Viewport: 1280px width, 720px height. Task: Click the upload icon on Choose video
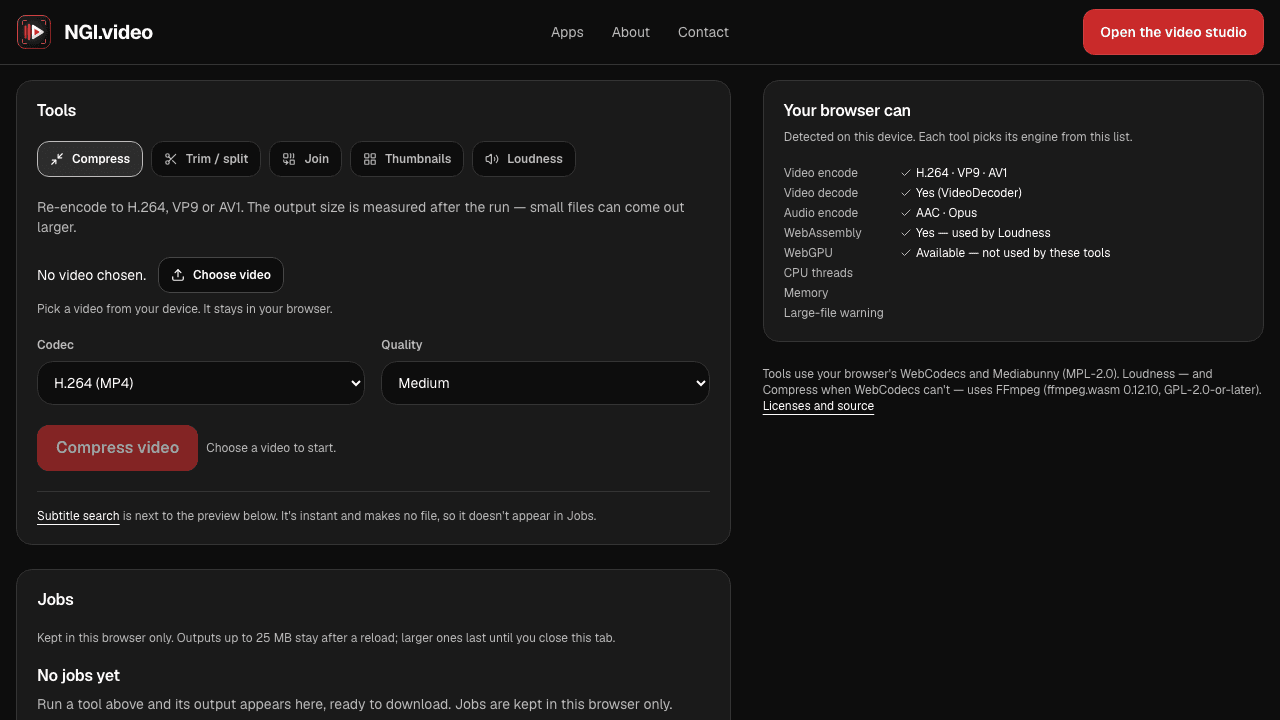coord(178,275)
